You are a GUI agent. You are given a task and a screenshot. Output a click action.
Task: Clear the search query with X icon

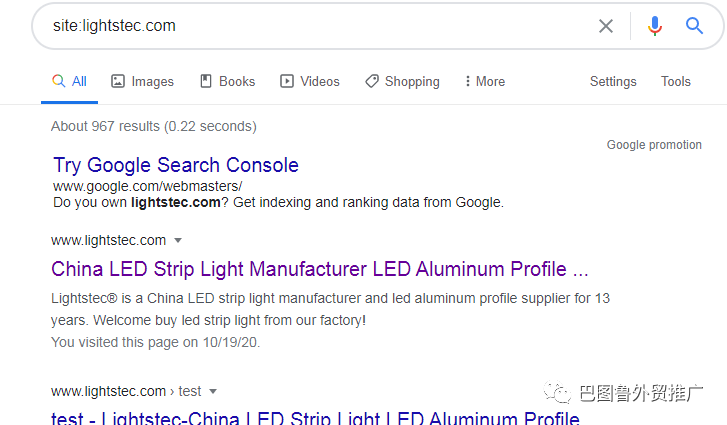coord(606,26)
